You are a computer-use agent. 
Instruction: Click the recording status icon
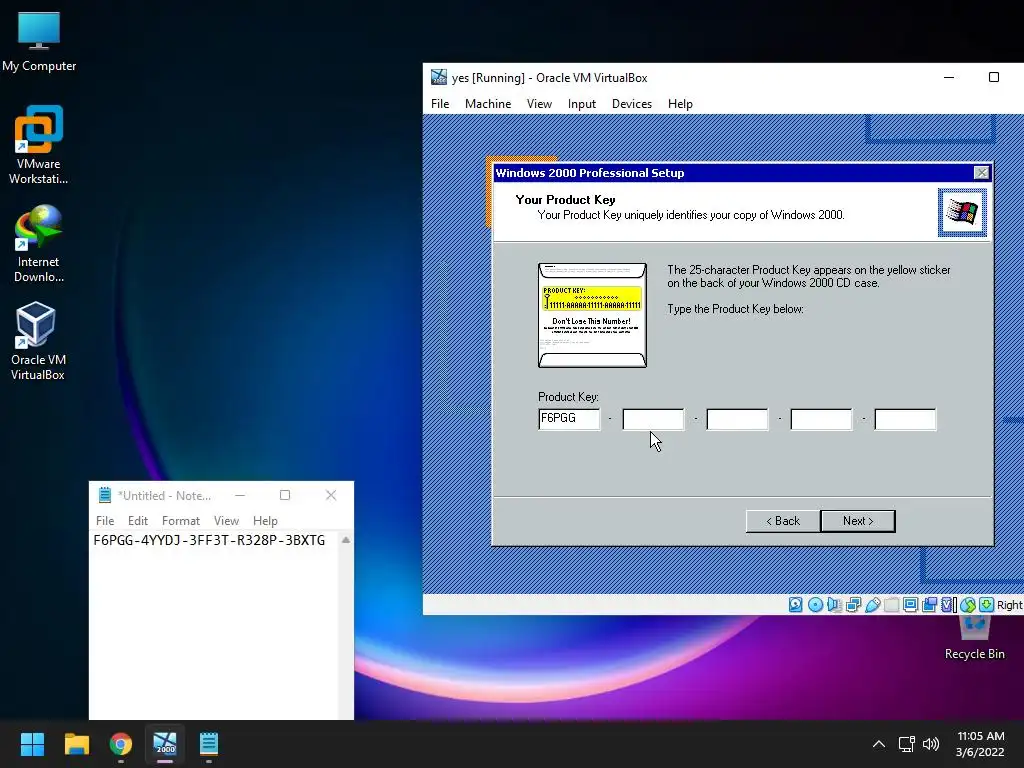click(929, 605)
